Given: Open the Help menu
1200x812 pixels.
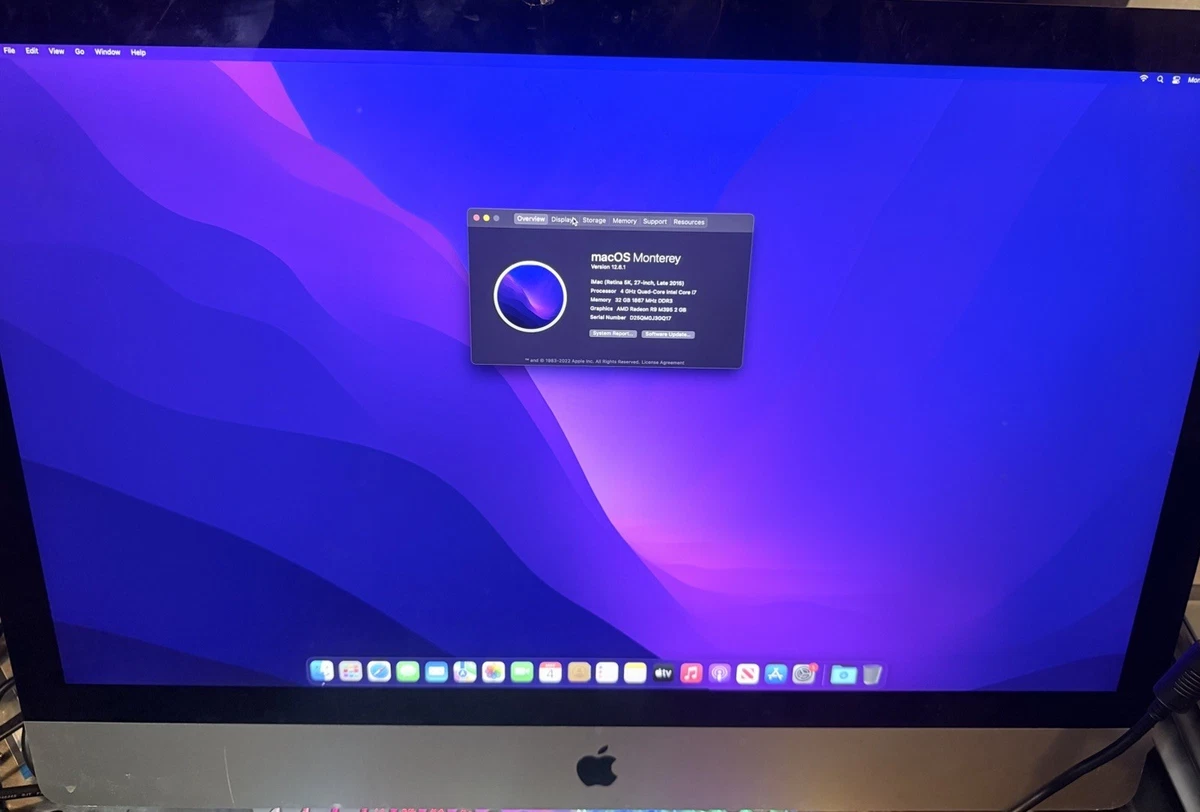Looking at the screenshot, I should tap(138, 52).
